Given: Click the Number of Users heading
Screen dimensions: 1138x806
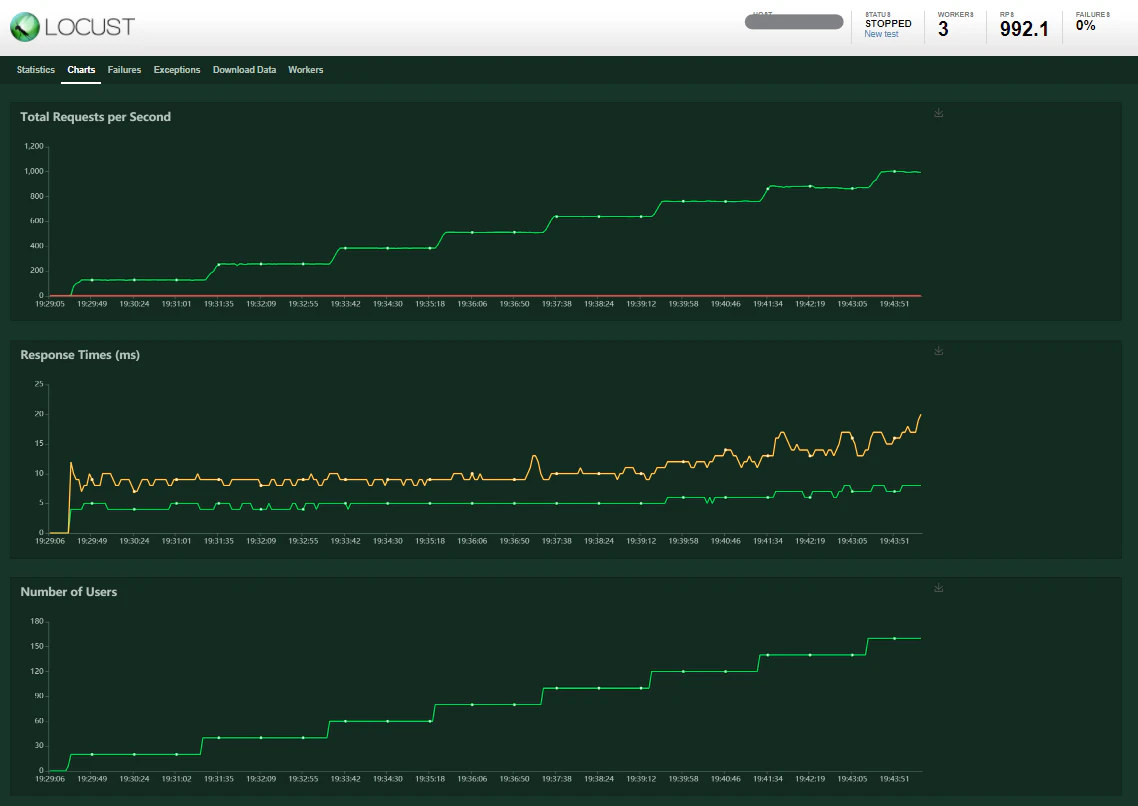Looking at the screenshot, I should click(x=69, y=592).
